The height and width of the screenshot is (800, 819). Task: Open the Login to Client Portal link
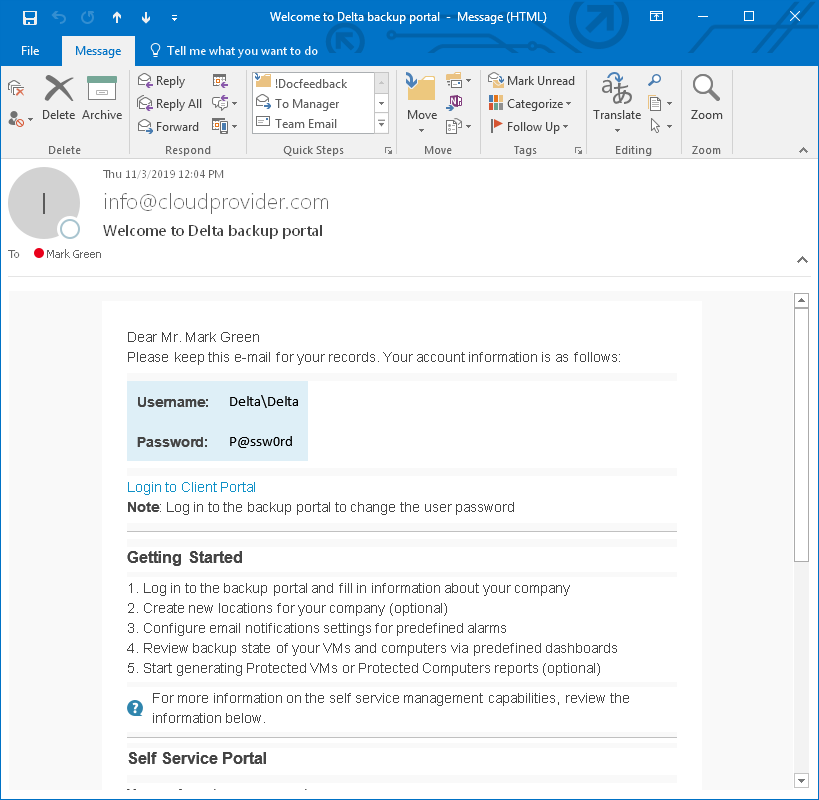pos(191,487)
